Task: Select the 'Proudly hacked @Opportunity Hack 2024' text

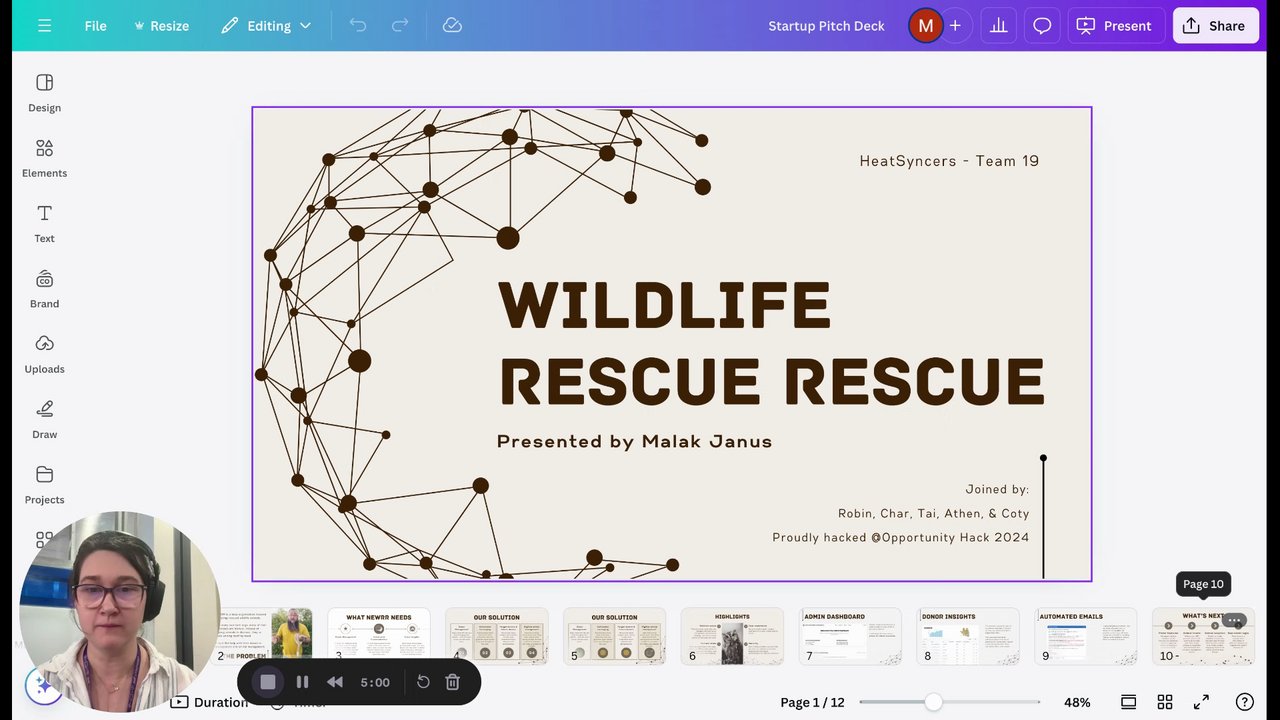Action: point(900,537)
